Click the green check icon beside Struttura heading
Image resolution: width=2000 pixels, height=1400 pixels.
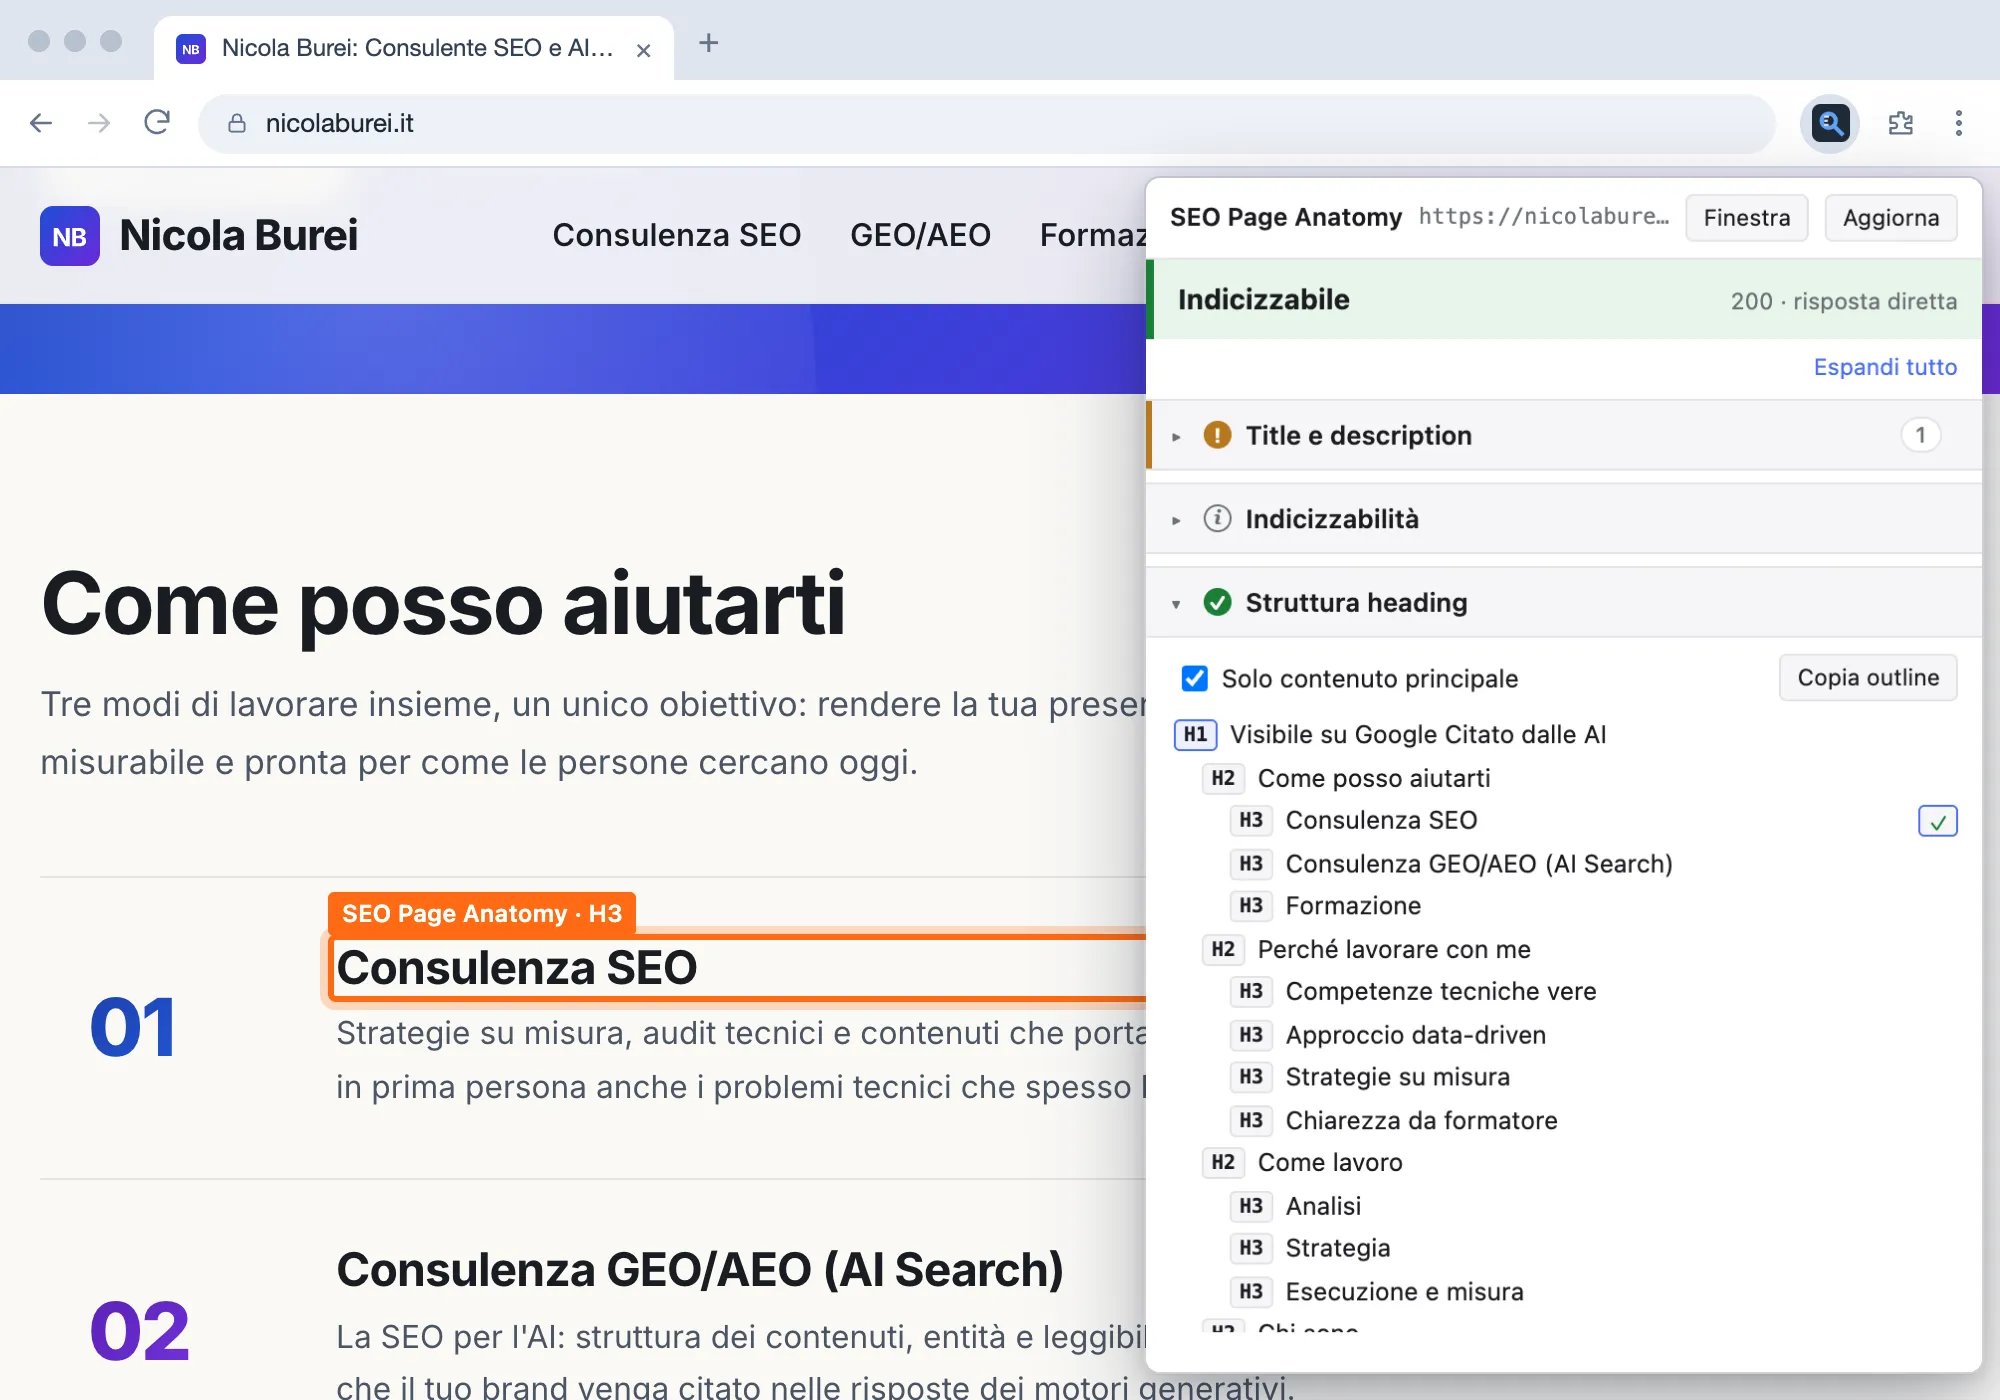pos(1217,602)
